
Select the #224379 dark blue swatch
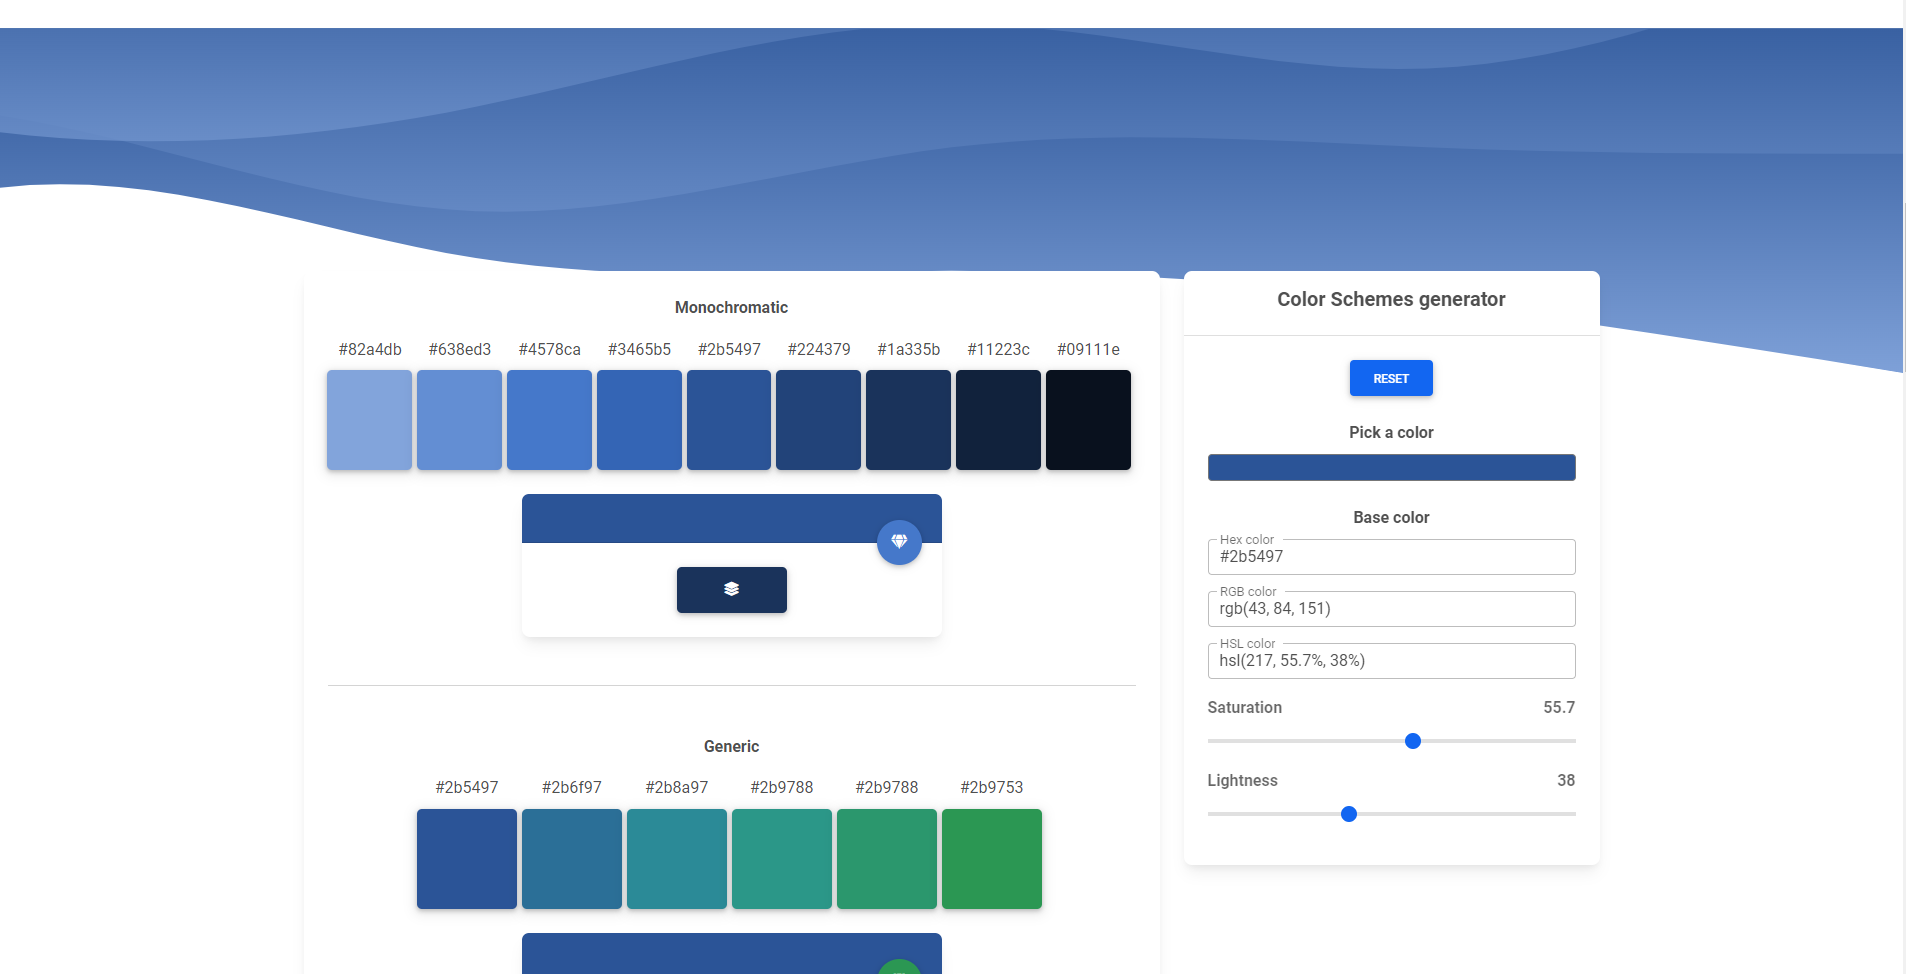(x=818, y=420)
